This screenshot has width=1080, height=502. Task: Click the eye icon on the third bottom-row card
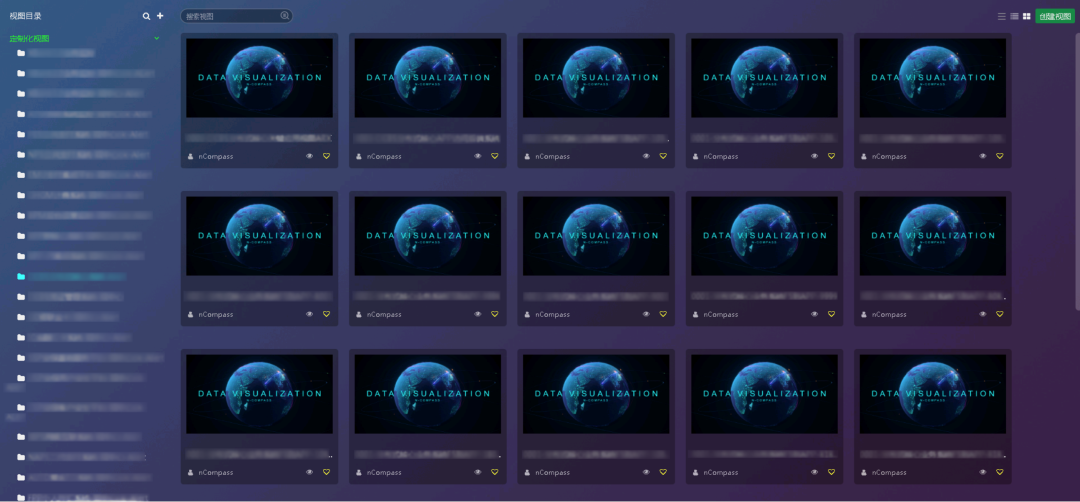(x=646, y=472)
